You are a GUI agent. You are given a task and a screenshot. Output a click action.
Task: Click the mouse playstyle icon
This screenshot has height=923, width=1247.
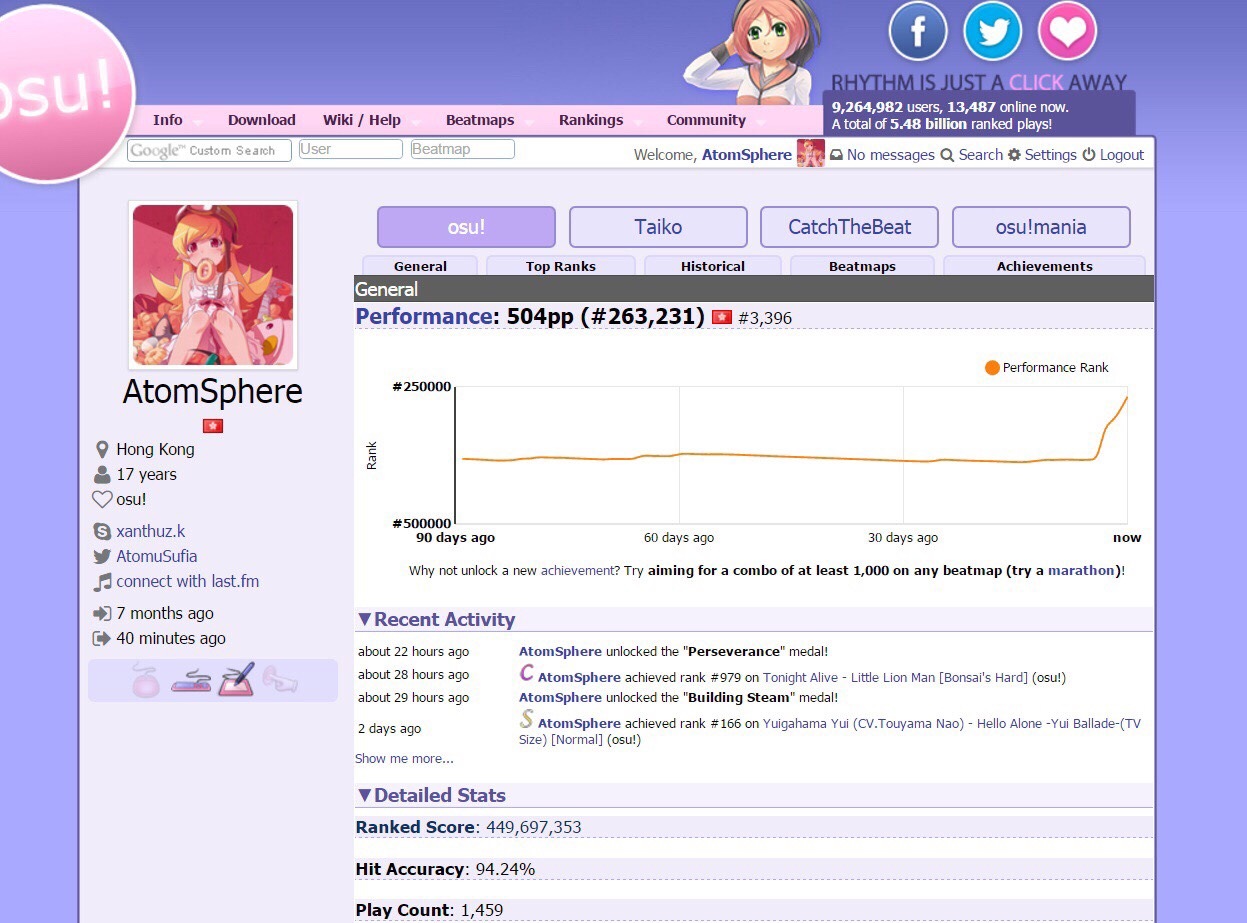[146, 680]
